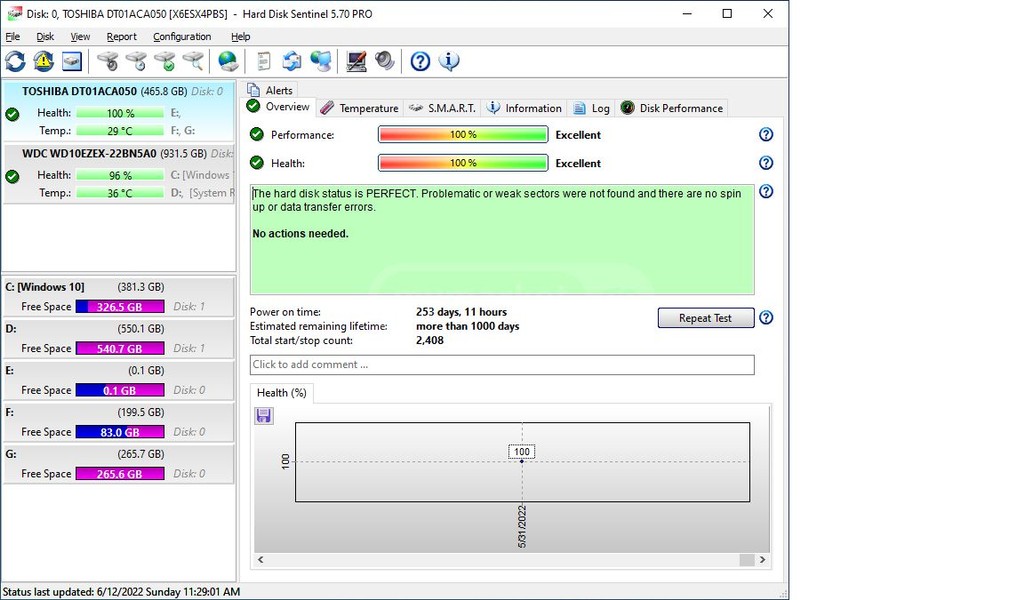Switch to the Disk Performance tab
Screen dimensions: 1024x600
672,108
